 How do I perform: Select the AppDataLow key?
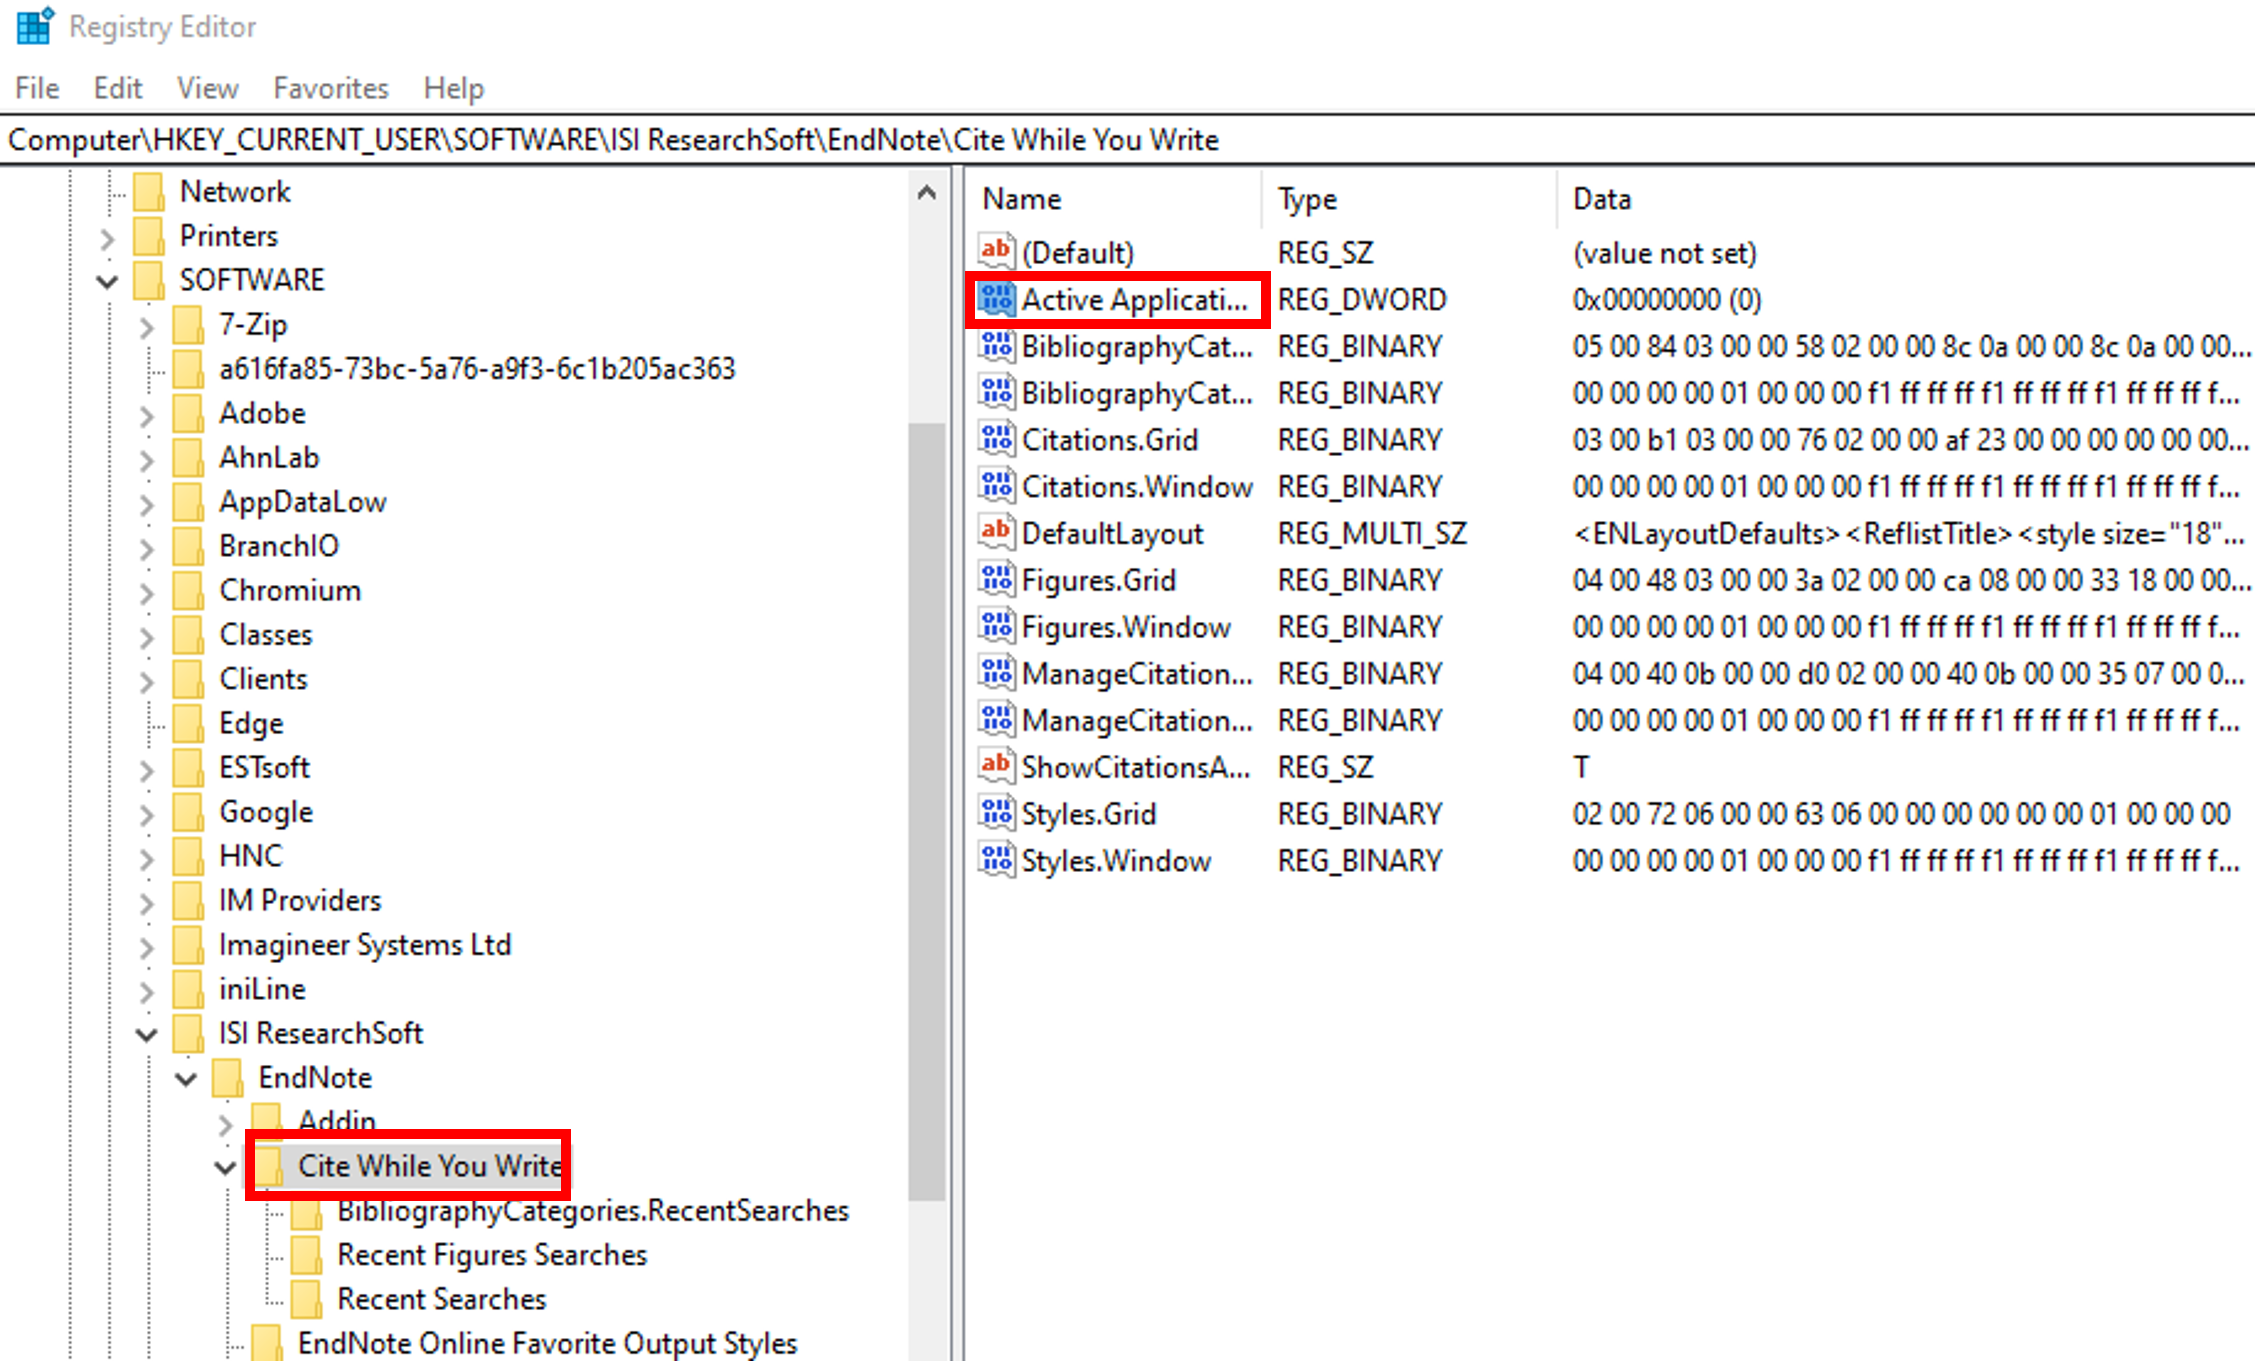pos(303,502)
